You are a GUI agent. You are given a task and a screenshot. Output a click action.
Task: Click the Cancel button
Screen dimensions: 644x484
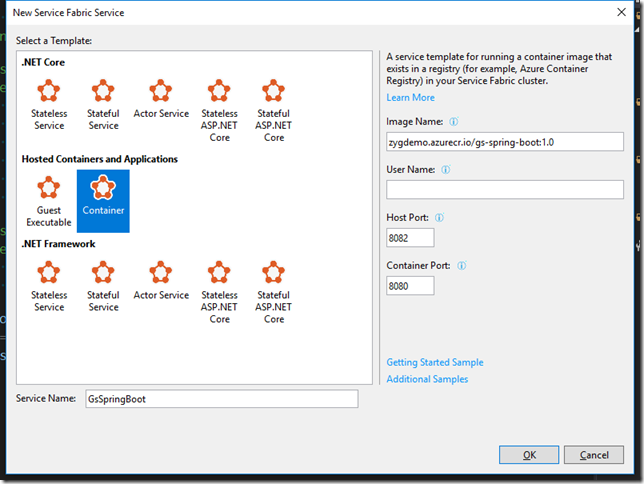click(x=594, y=455)
